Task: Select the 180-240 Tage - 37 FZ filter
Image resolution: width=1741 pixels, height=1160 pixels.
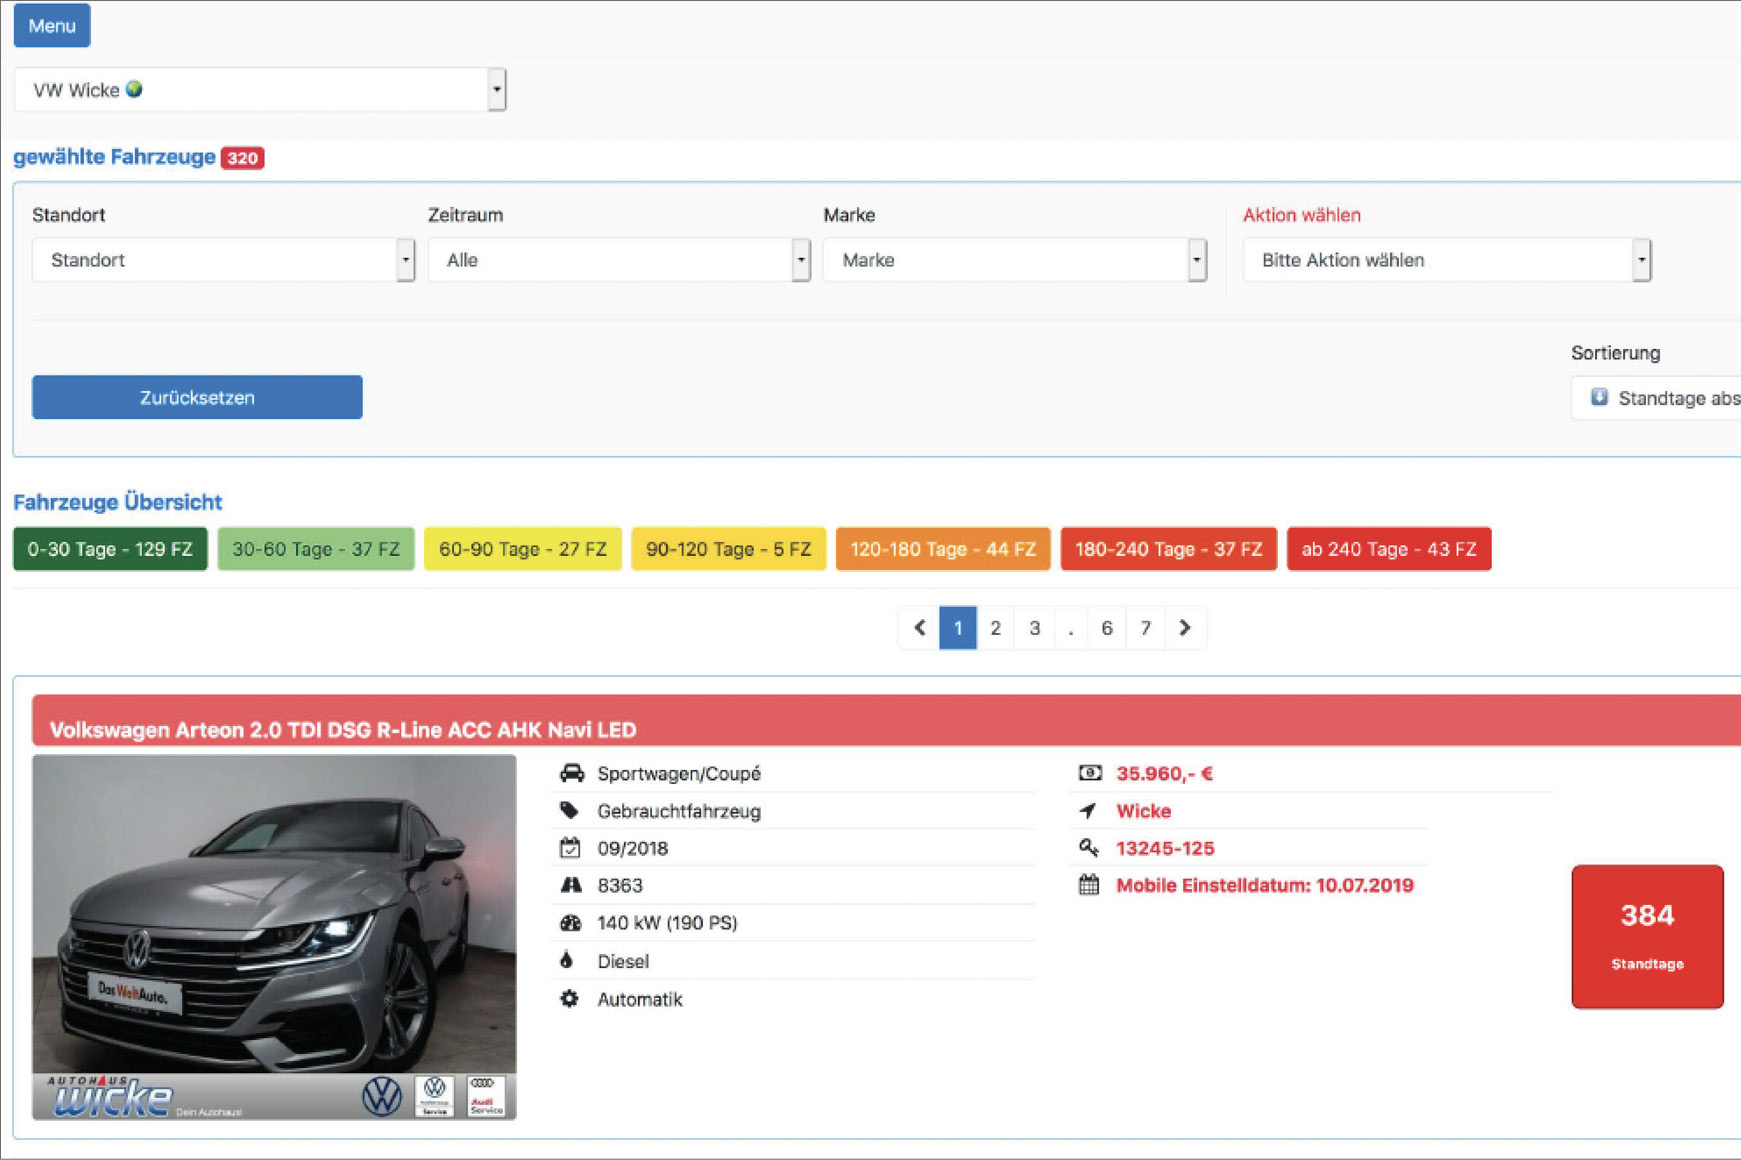Action: [1169, 549]
